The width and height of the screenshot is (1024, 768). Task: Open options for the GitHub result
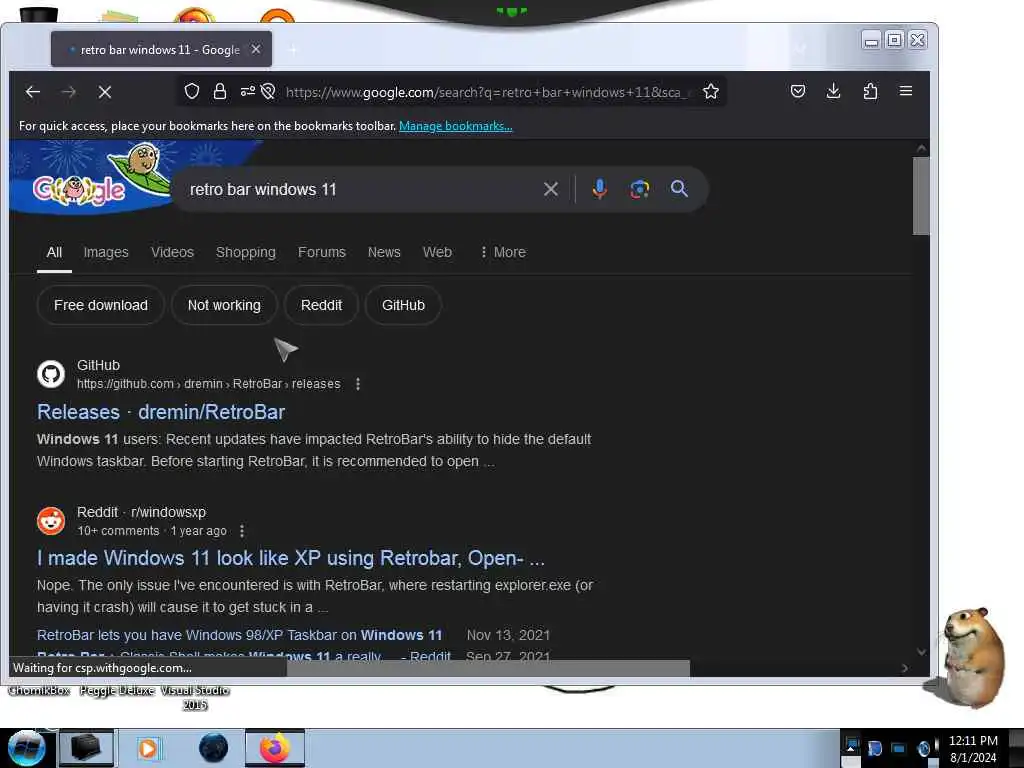(x=358, y=384)
